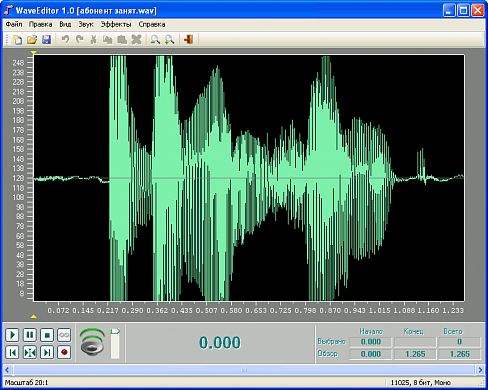The height and width of the screenshot is (390, 488).
Task: Click the Delete X toolbar icon
Action: click(136, 40)
